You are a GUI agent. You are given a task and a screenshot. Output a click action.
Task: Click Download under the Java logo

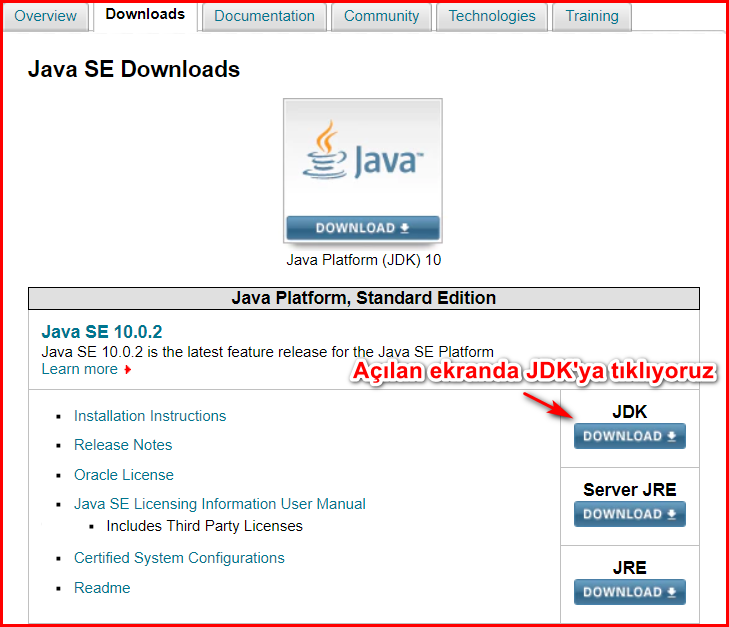click(363, 228)
